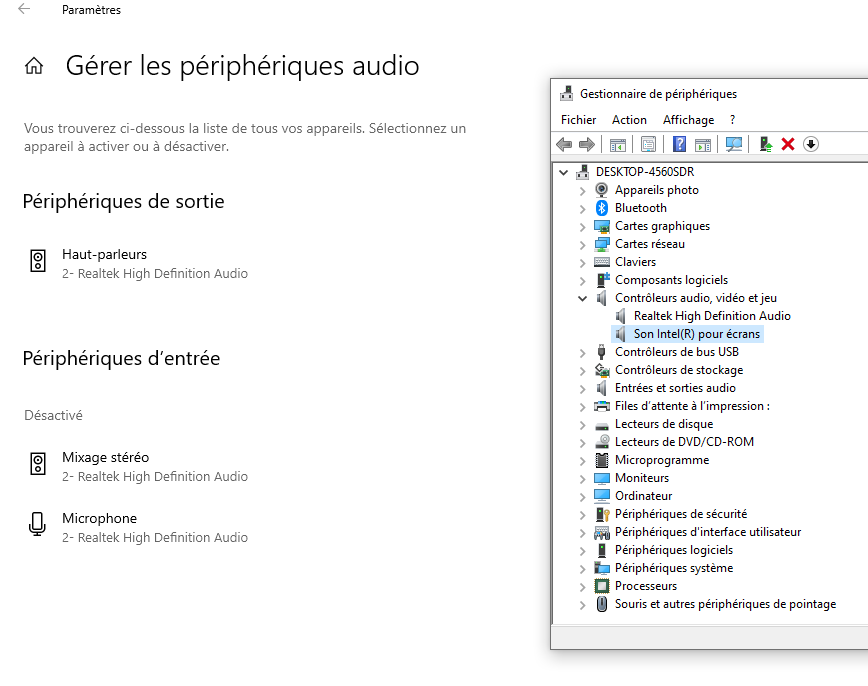Click the disable device down-arrow icon
This screenshot has width=868, height=686.
(x=811, y=145)
